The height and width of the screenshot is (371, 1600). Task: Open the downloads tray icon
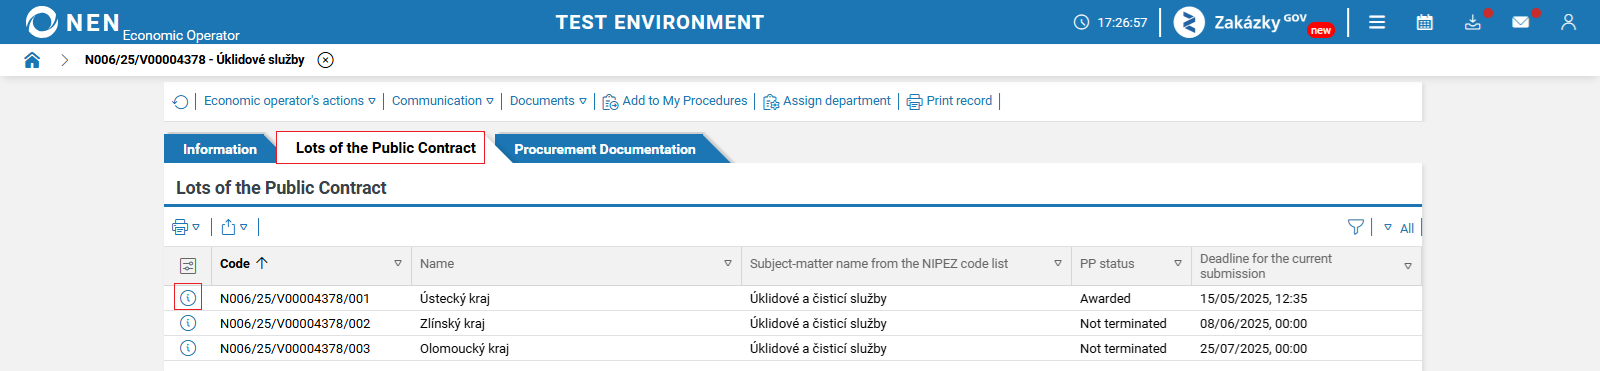pos(1473,22)
